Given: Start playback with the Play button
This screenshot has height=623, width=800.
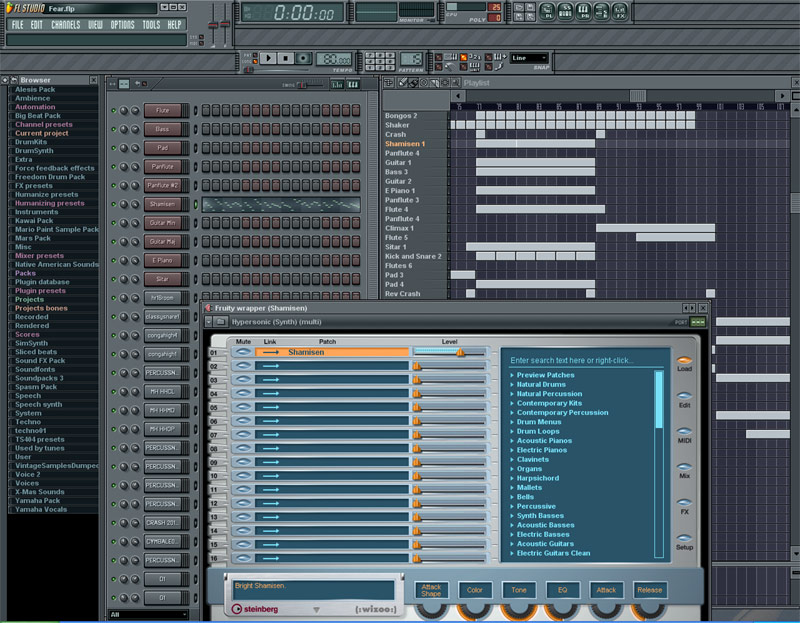Looking at the screenshot, I should (269, 58).
